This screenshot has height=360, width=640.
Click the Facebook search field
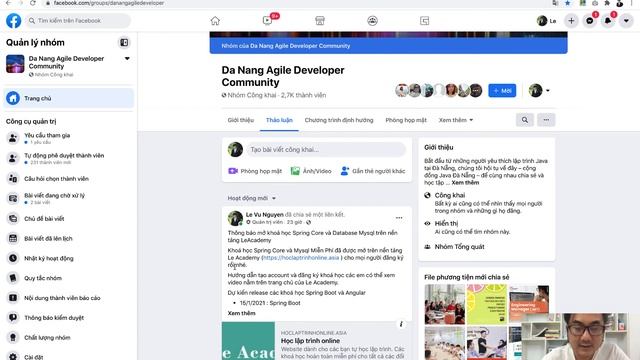[78, 20]
